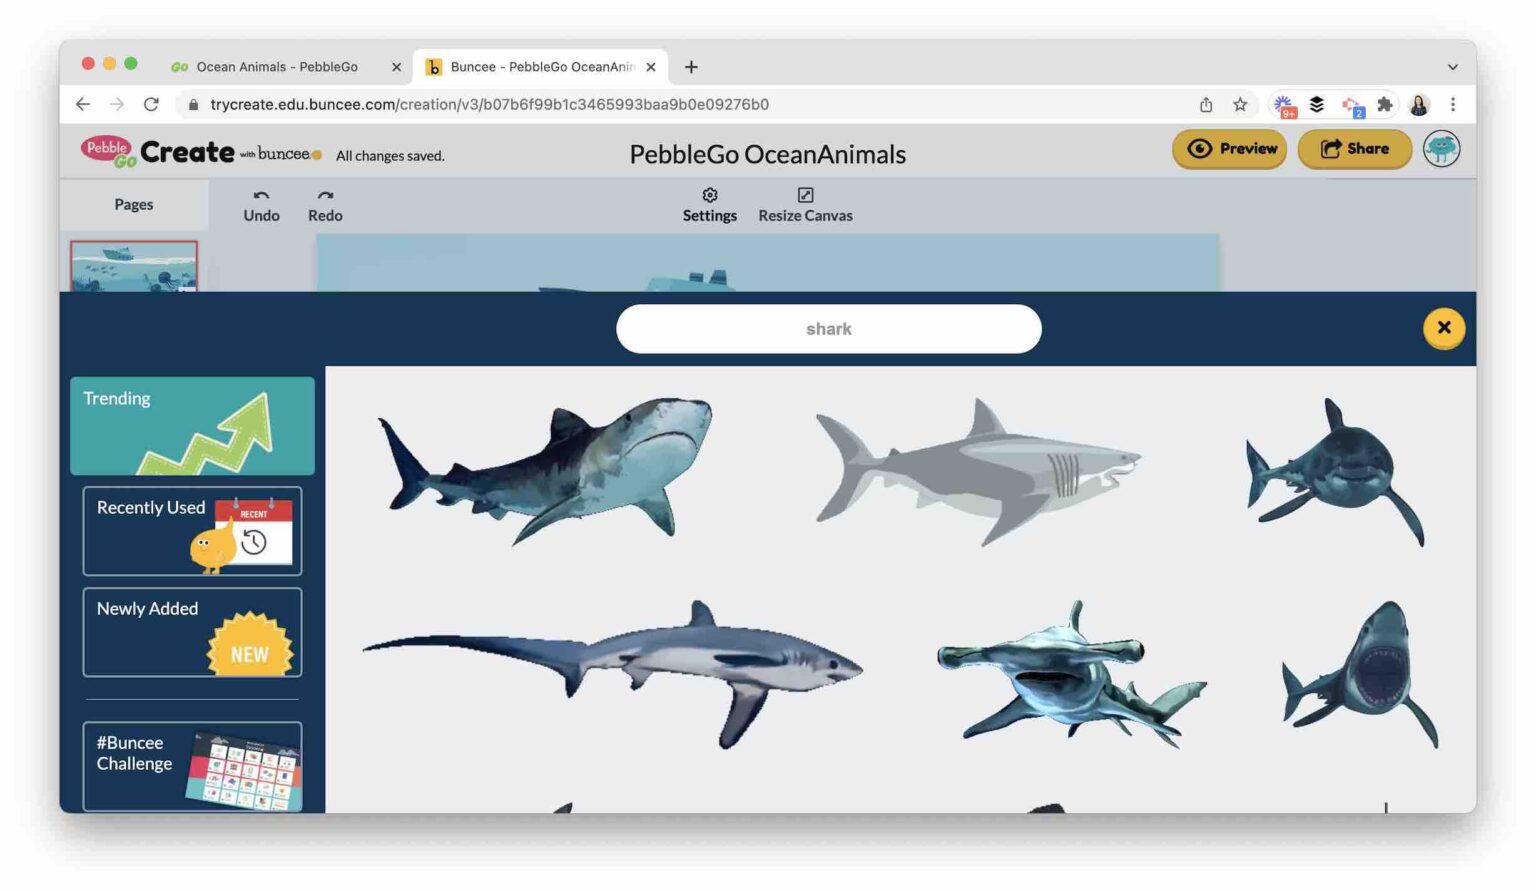This screenshot has height=892, width=1536.
Task: Open the tab list dropdown chevron
Action: [1453, 67]
